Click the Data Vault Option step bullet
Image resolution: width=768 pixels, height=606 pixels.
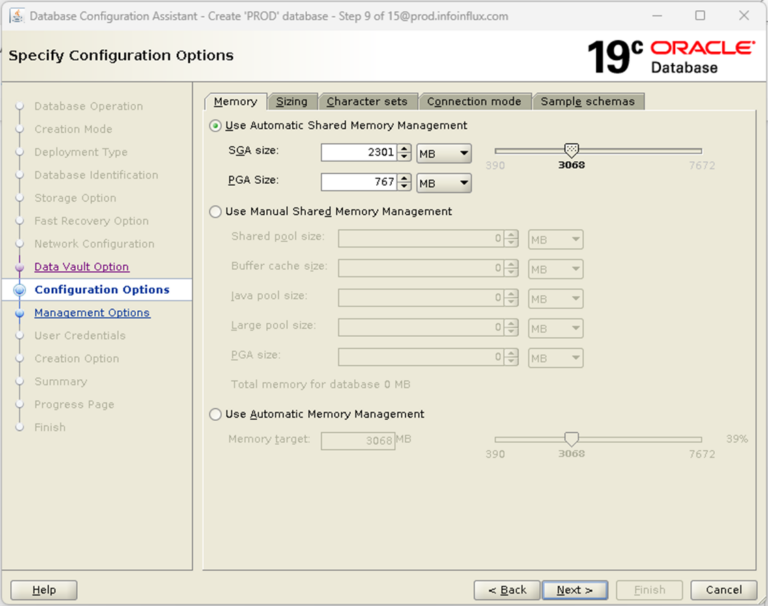(20, 267)
